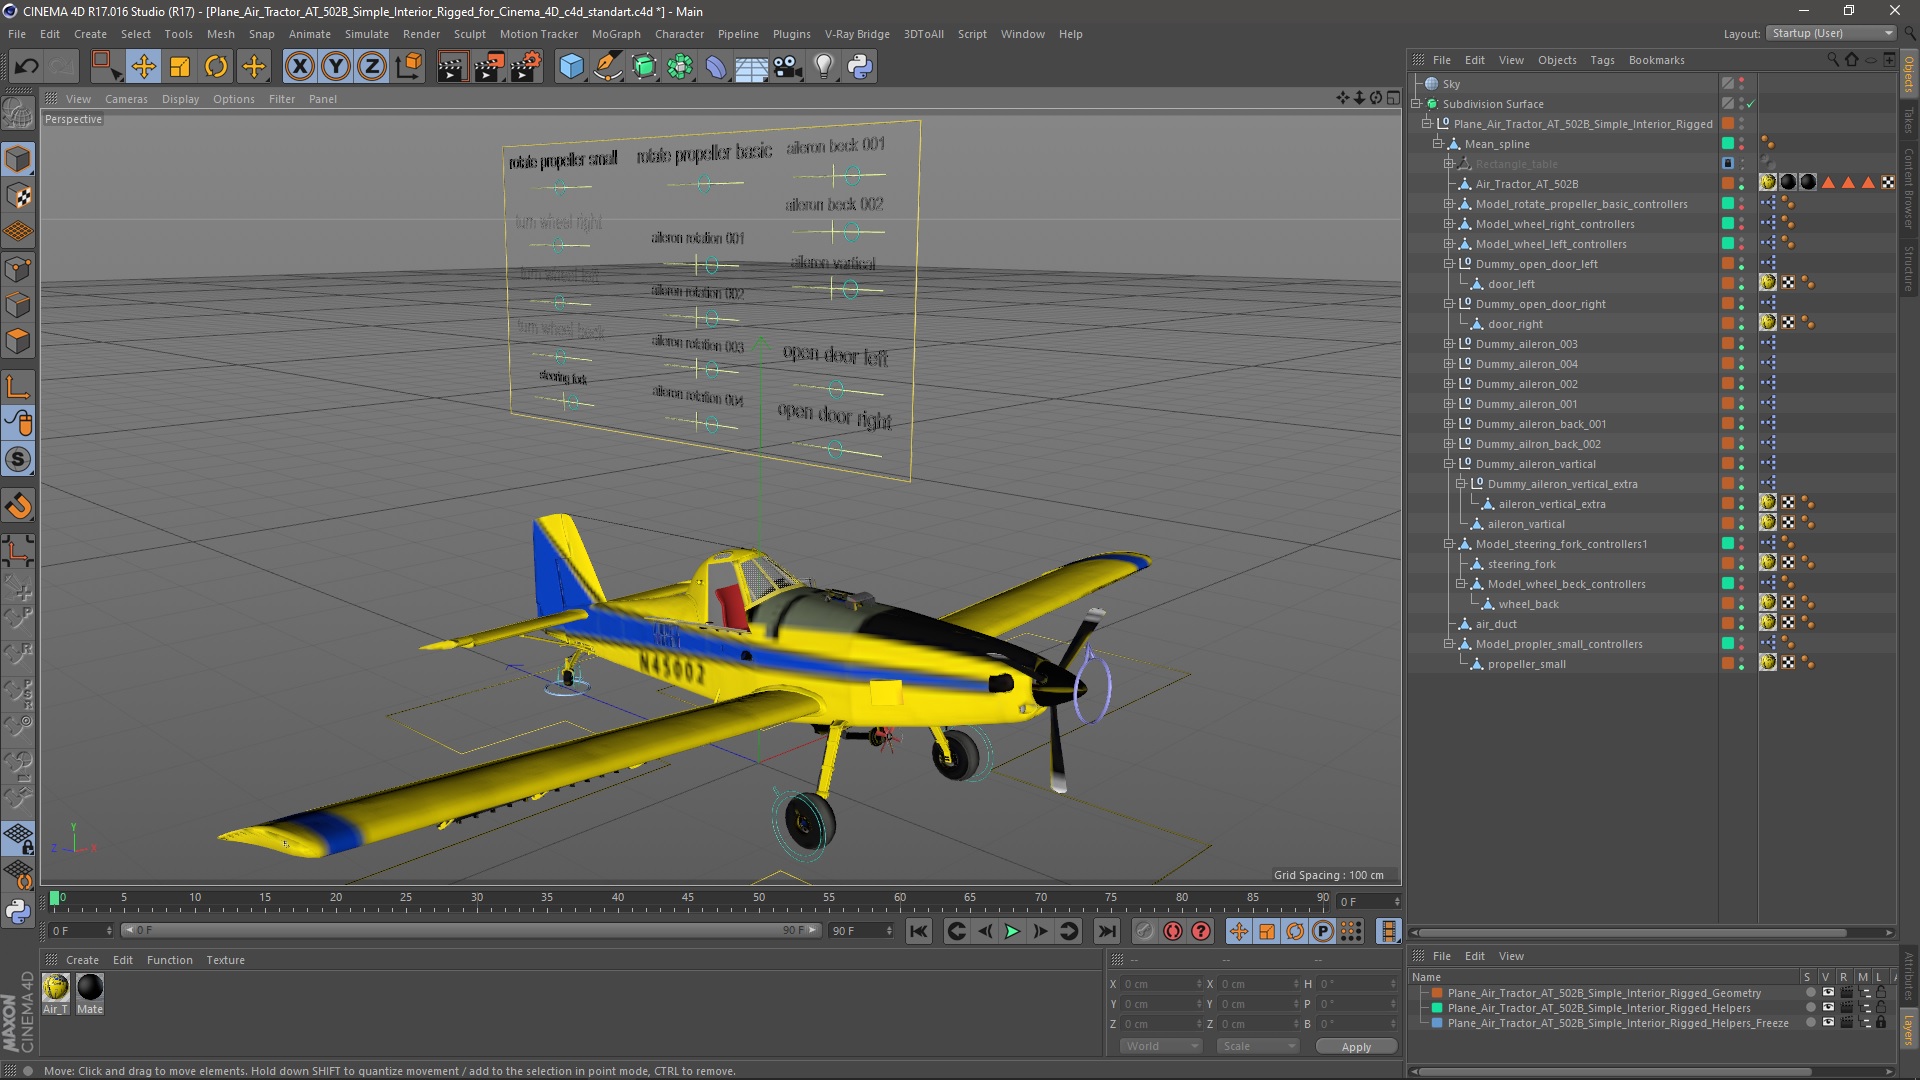The height and width of the screenshot is (1080, 1920).
Task: Expand Model_wheel_right_controllers node
Action: 1449,224
